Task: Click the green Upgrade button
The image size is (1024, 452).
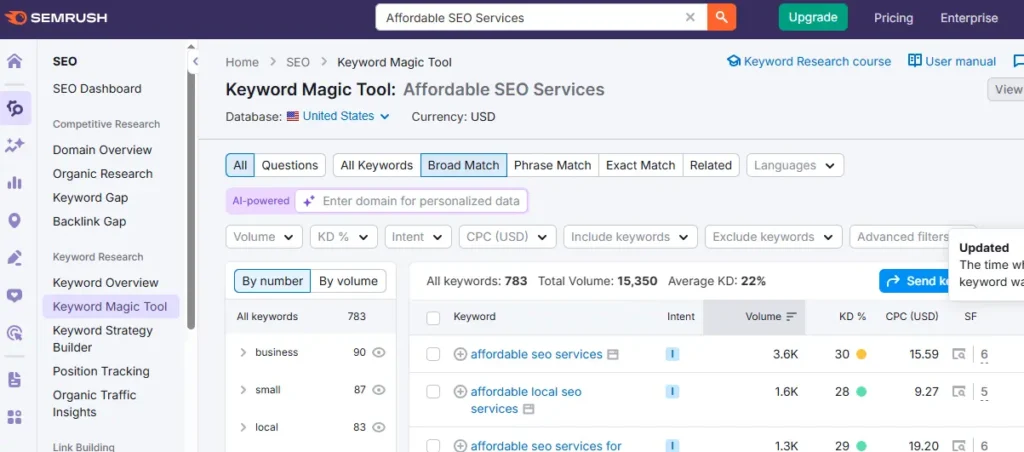Action: (813, 18)
